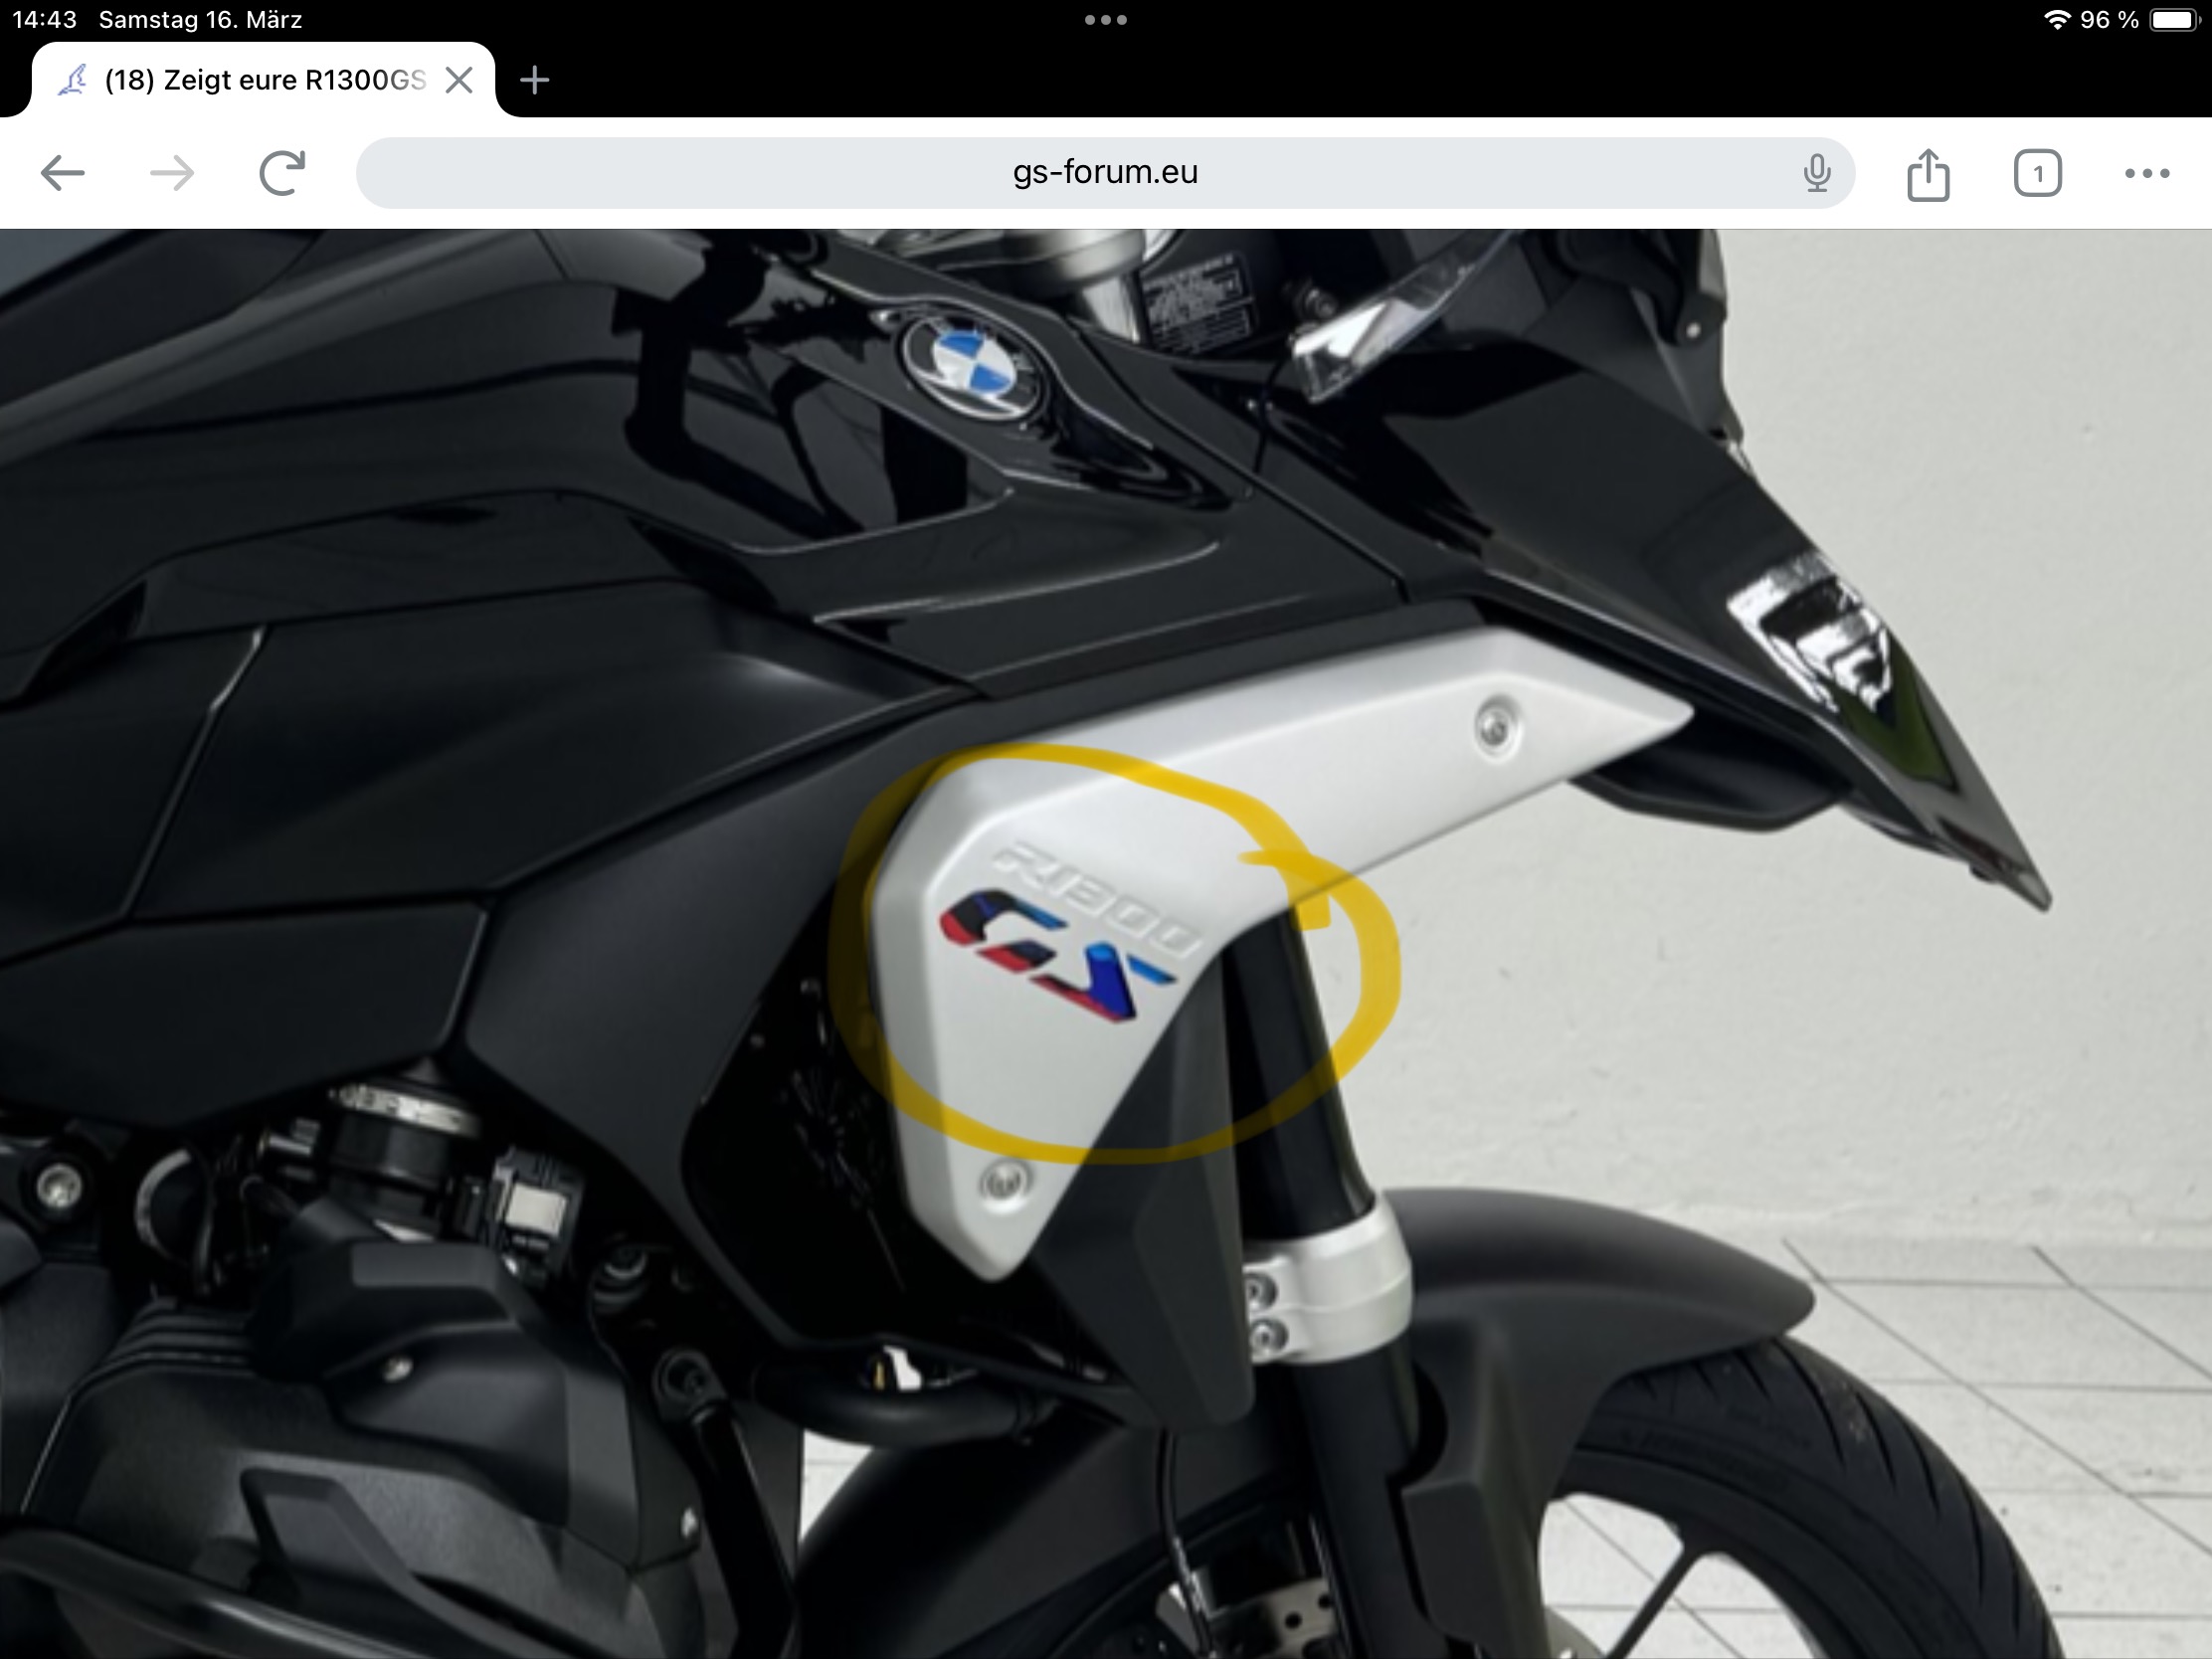The width and height of the screenshot is (2212, 1659).
Task: Open the share sheet
Action: 1928,173
